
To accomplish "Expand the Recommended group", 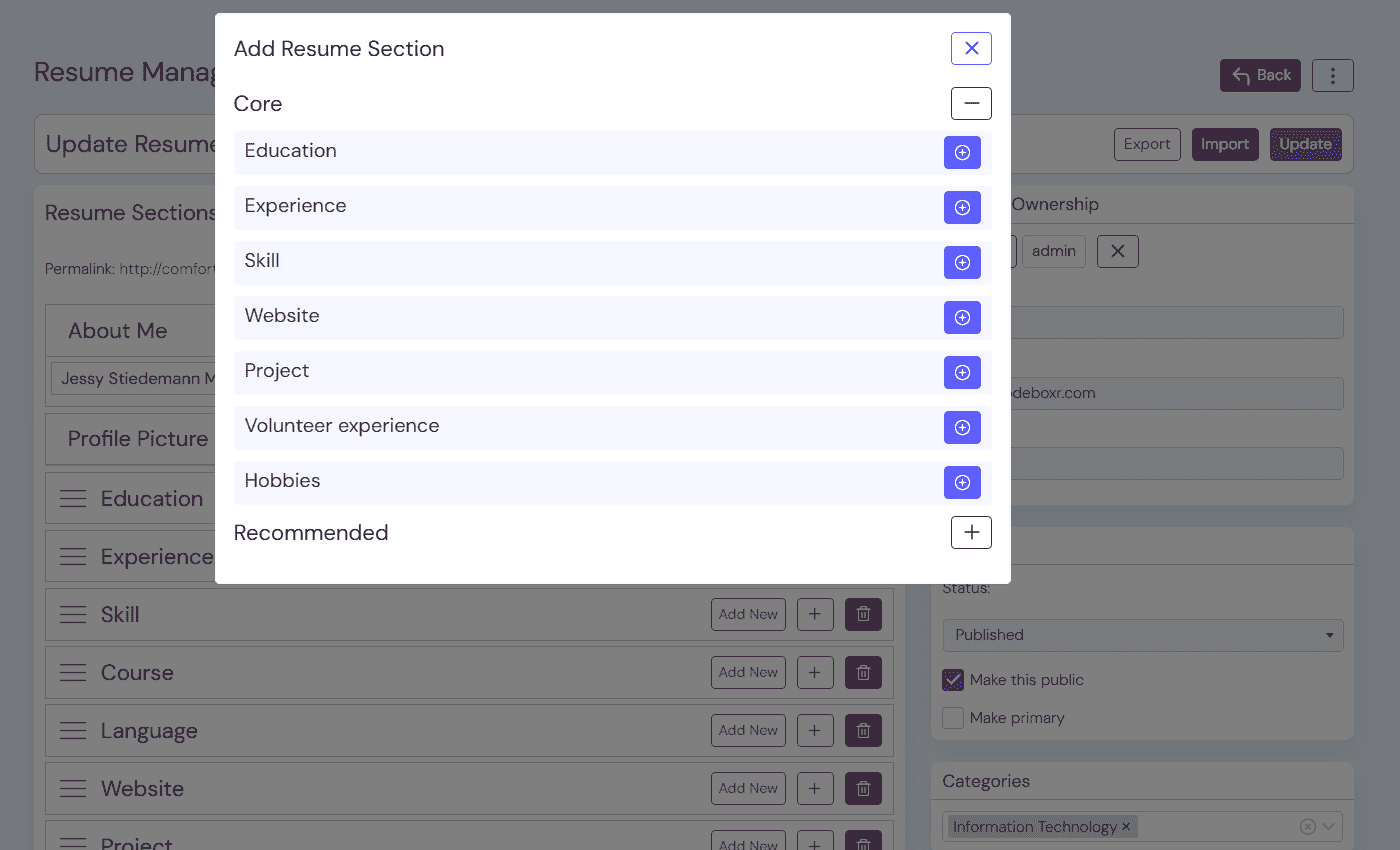I will [x=970, y=533].
